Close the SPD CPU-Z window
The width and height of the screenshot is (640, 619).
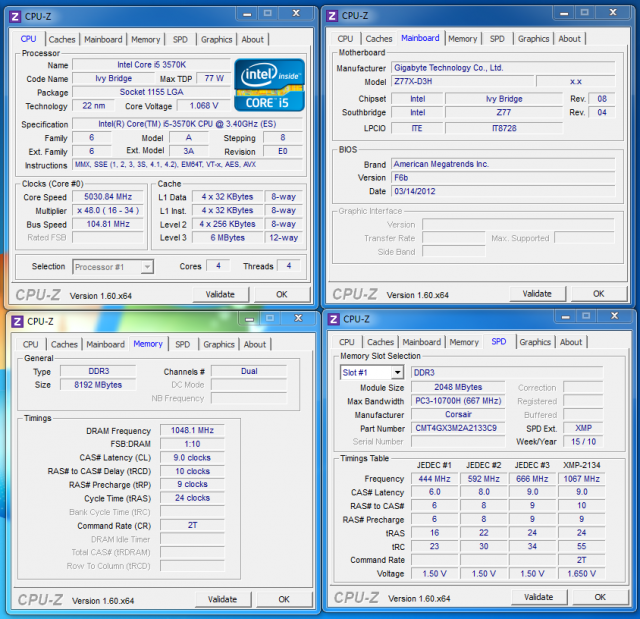coord(615,316)
